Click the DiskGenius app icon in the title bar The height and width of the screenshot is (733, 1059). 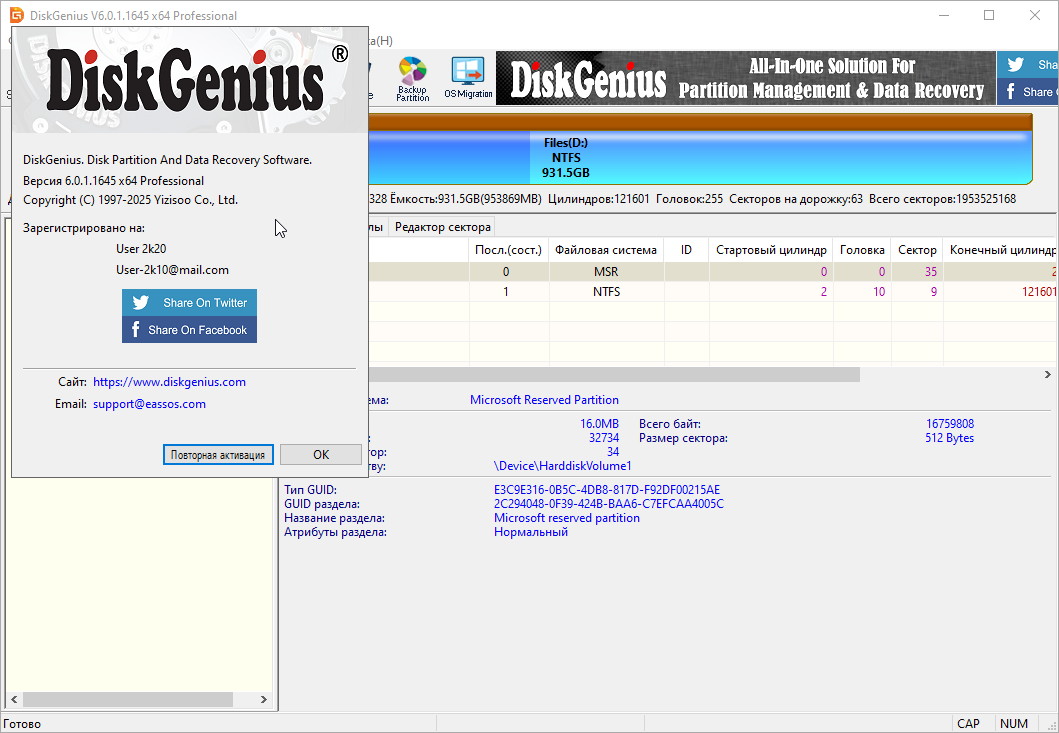click(x=16, y=15)
